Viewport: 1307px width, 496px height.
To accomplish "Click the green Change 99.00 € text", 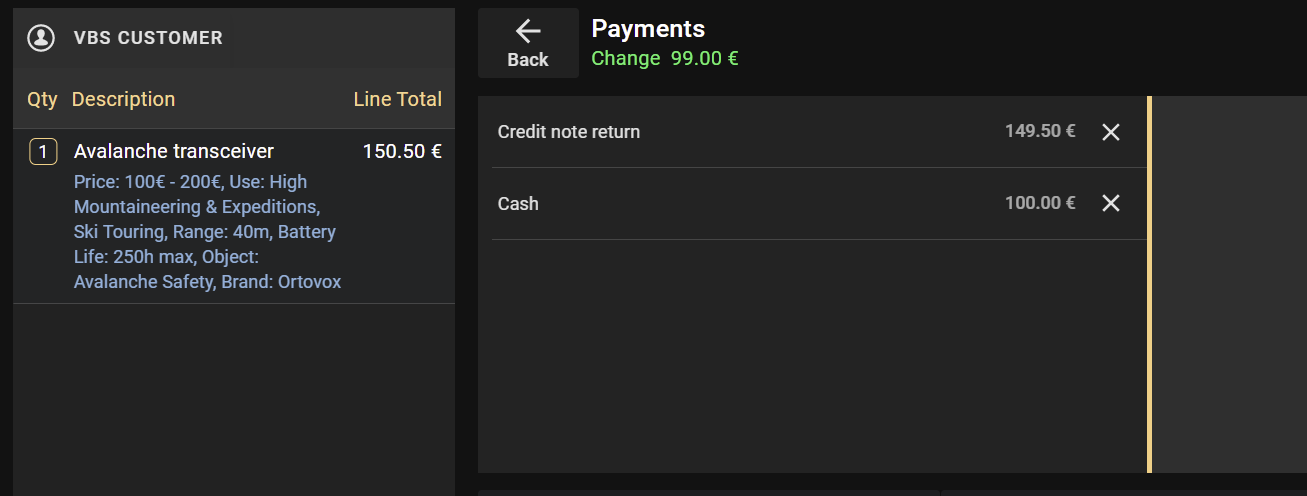I will tap(664, 58).
